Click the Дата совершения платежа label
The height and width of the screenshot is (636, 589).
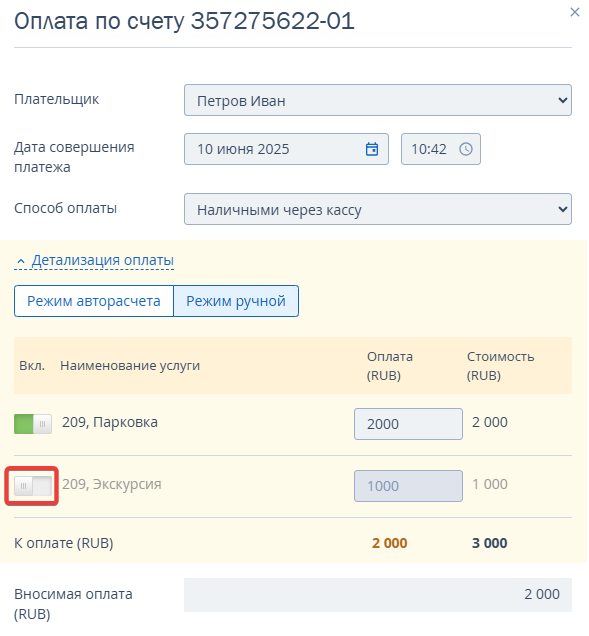[74, 157]
